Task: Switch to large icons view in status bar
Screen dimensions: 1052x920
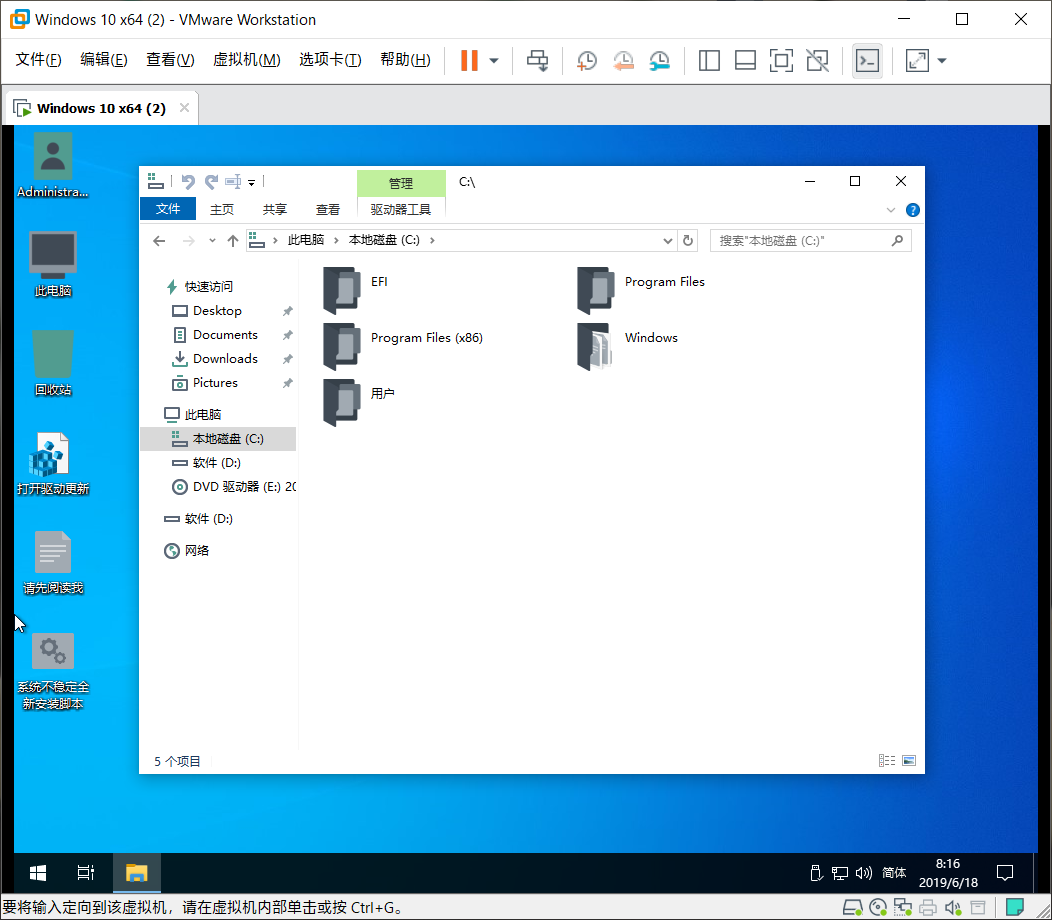Action: [909, 760]
